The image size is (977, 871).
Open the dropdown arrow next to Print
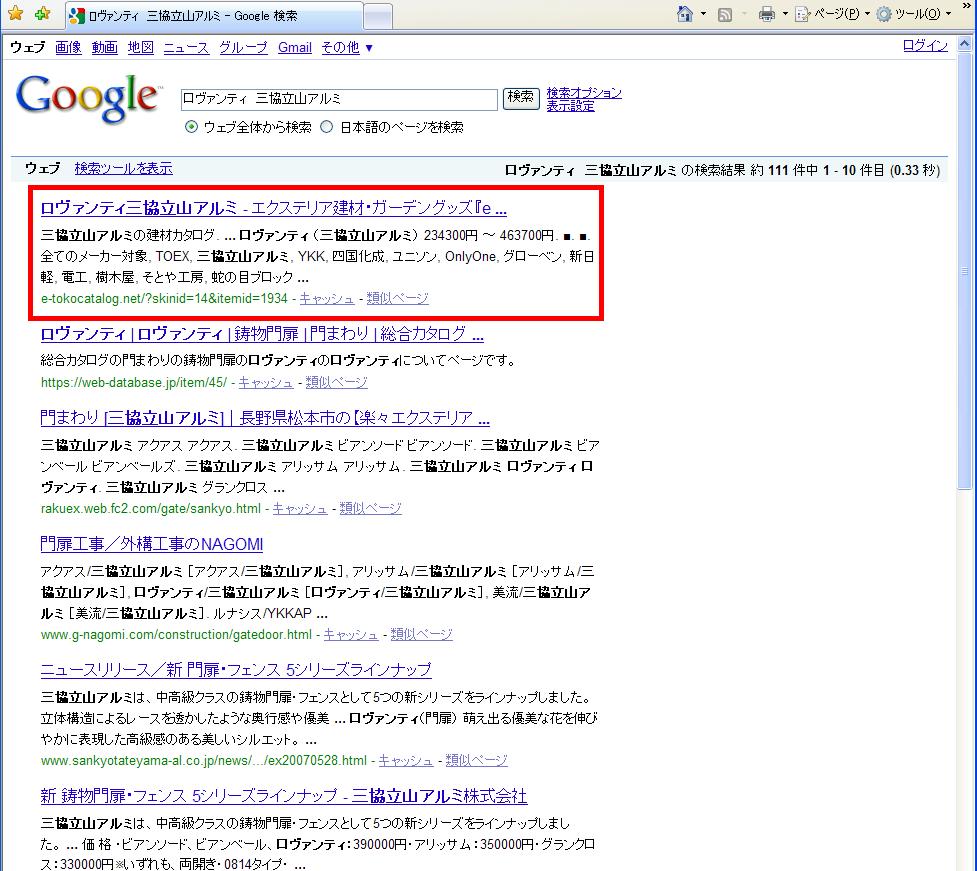785,14
